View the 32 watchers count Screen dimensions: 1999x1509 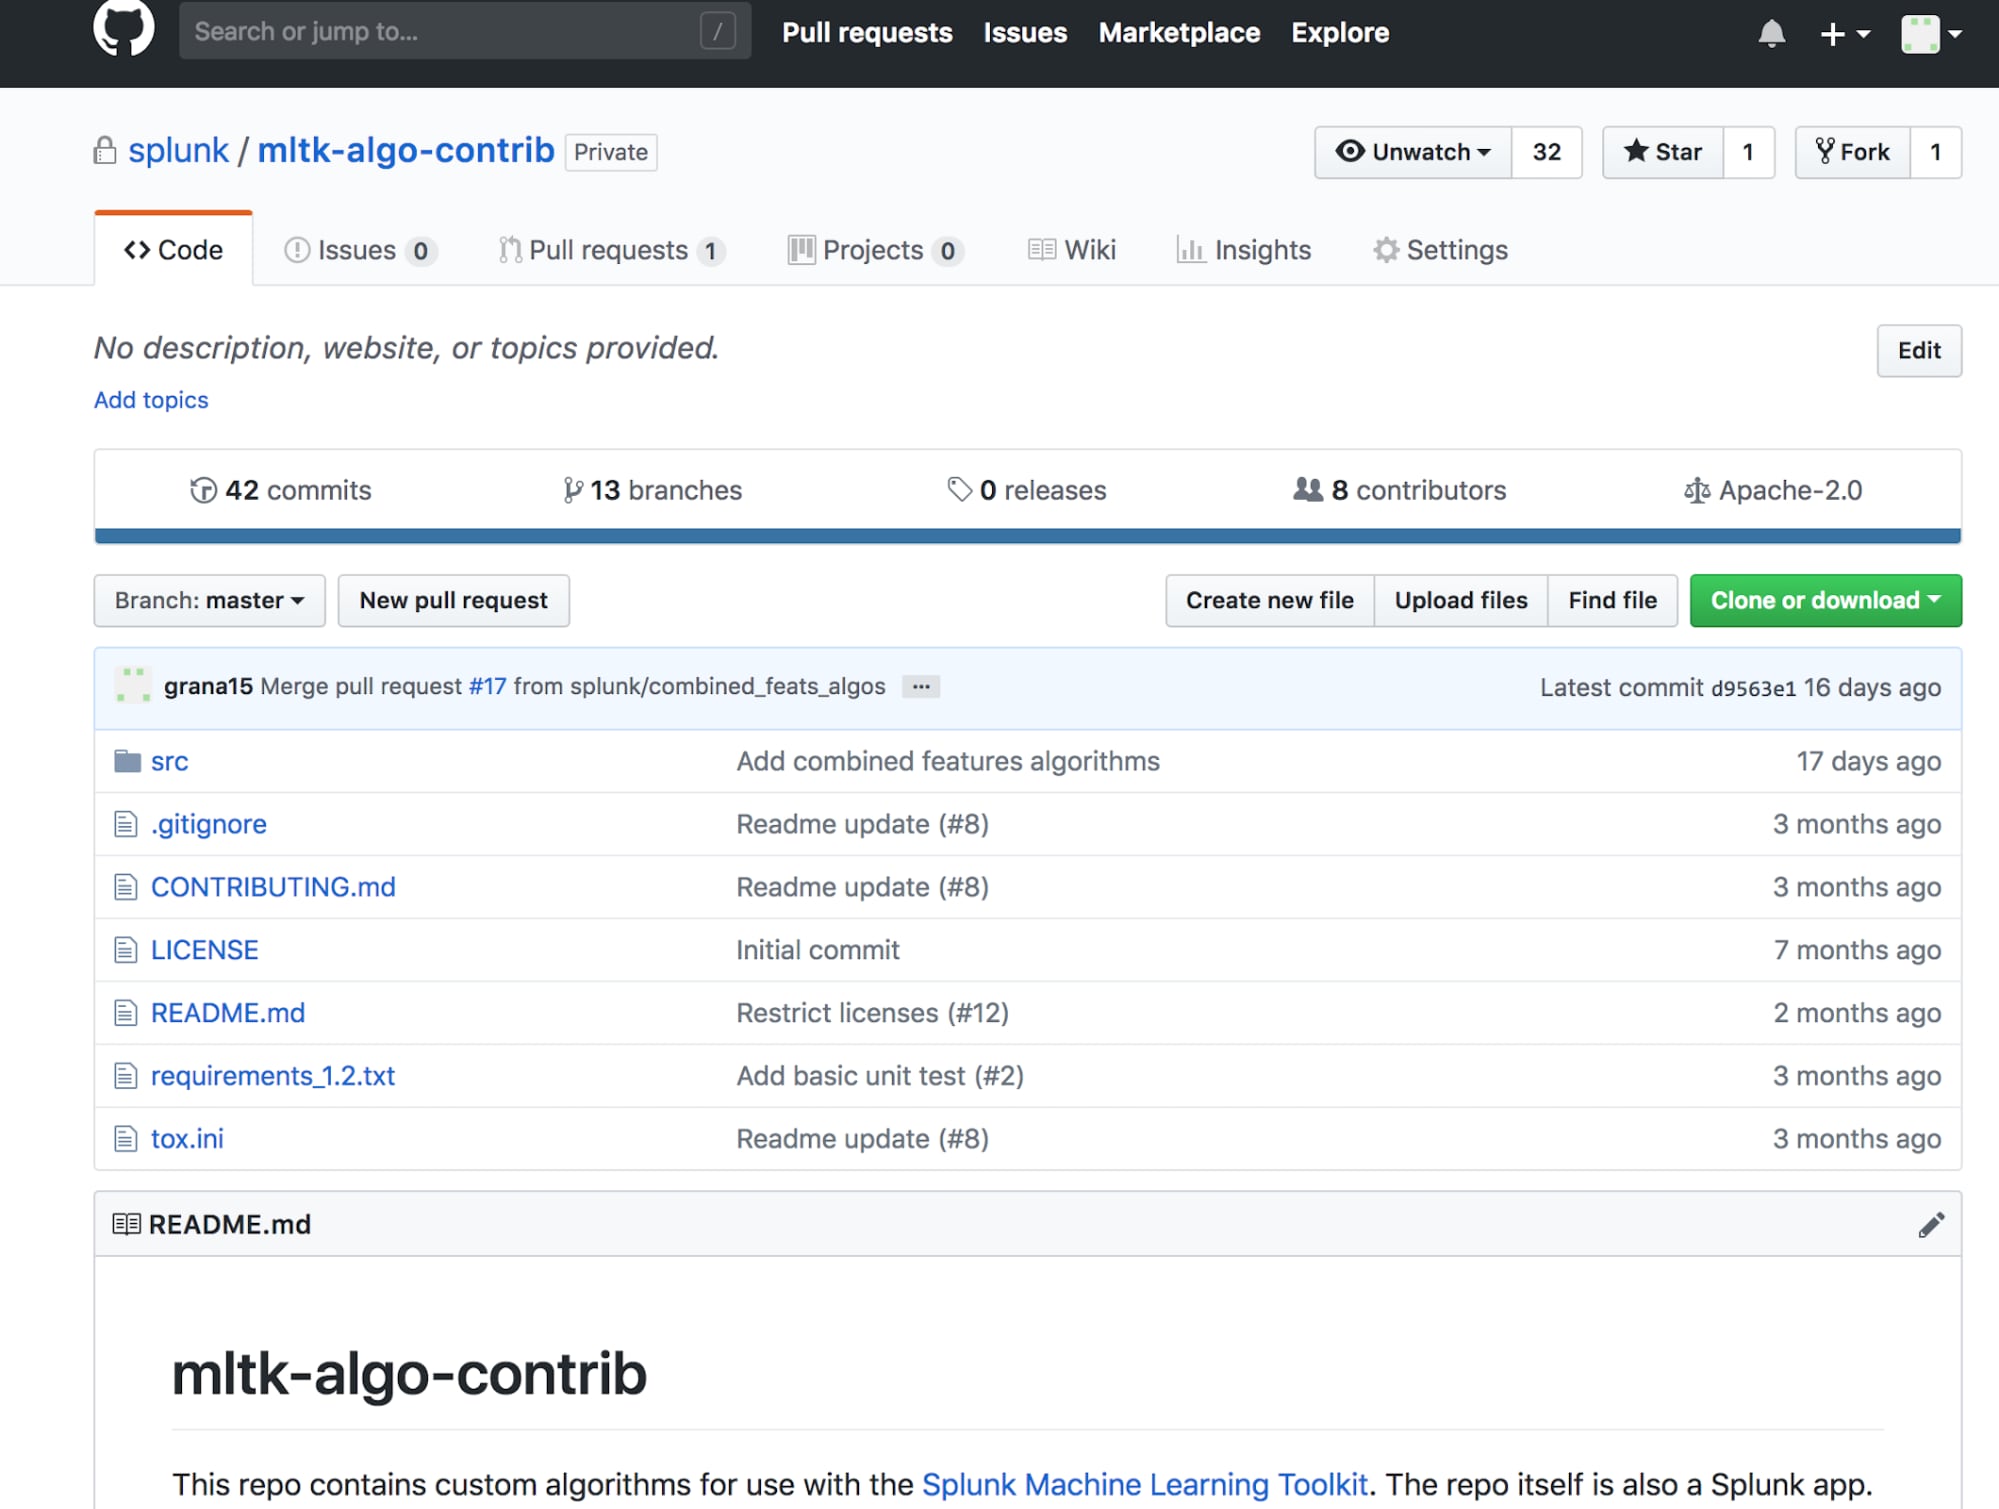[x=1547, y=152]
